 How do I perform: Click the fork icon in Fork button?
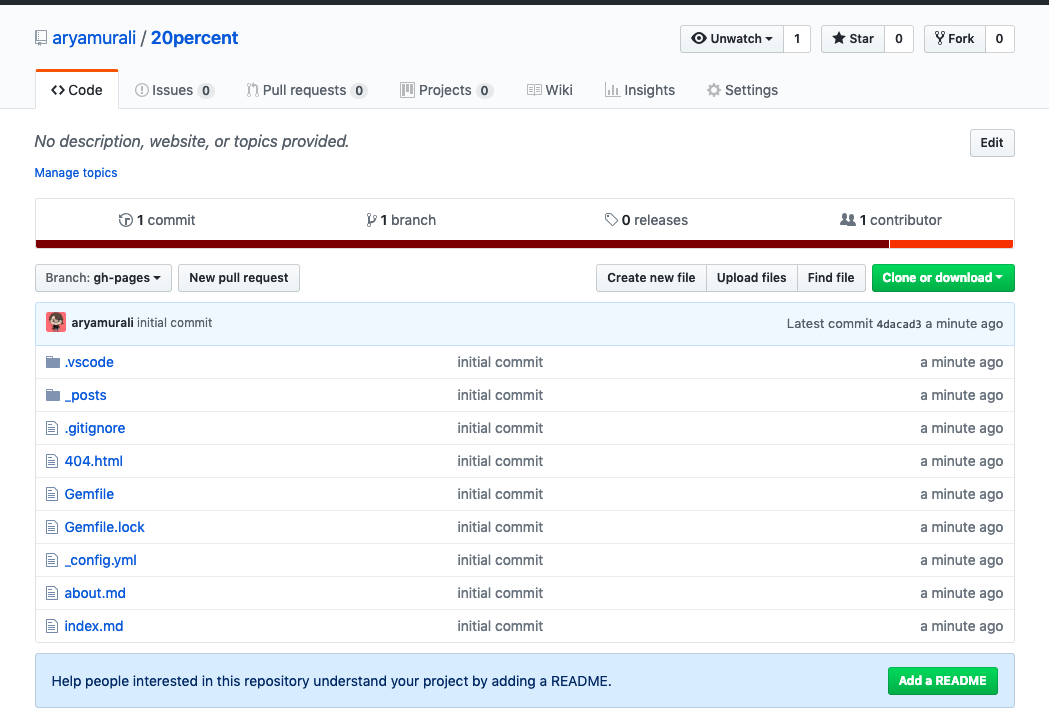(x=940, y=38)
